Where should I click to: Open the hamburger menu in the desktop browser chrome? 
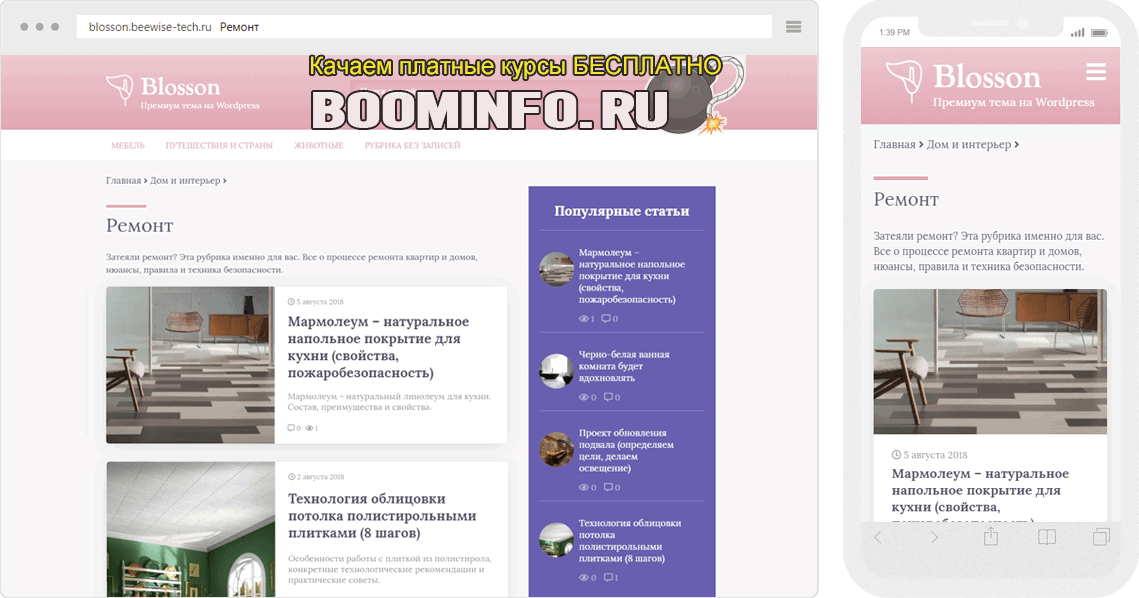[794, 27]
